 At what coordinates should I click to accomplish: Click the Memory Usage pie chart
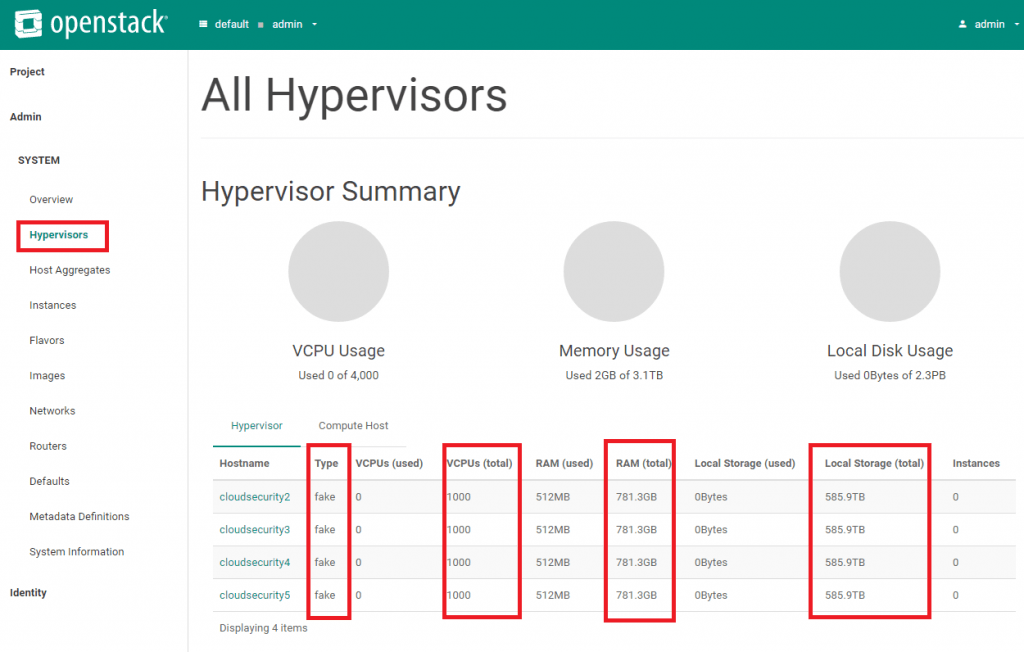coord(614,271)
